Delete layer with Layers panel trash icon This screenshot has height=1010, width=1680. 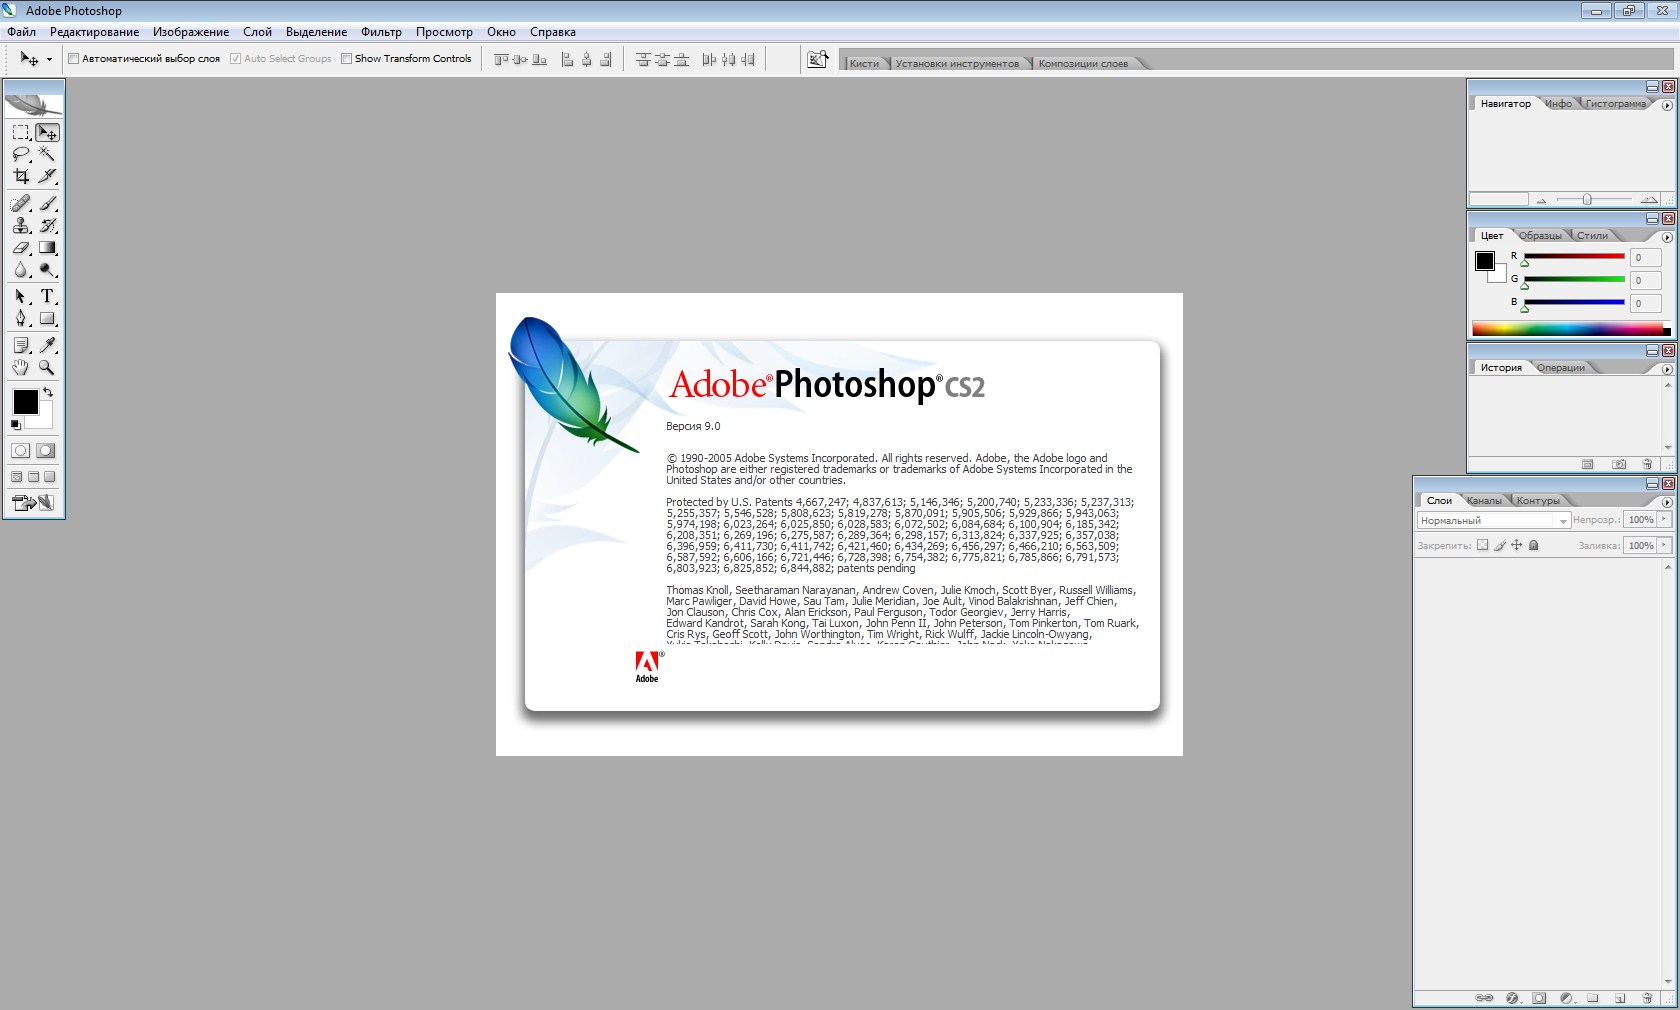tap(1647, 997)
